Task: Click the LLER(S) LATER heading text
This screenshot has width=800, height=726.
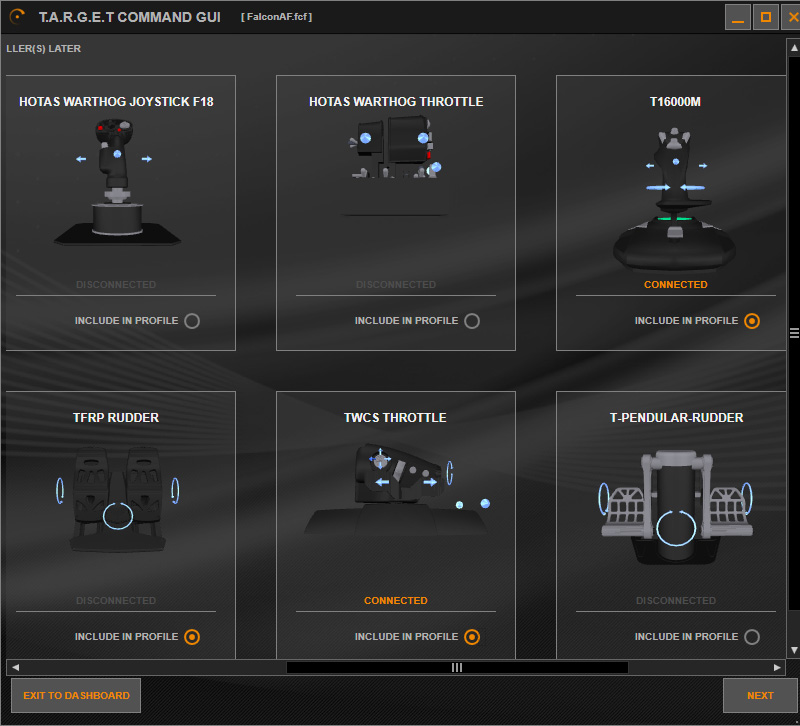Action: (x=43, y=48)
